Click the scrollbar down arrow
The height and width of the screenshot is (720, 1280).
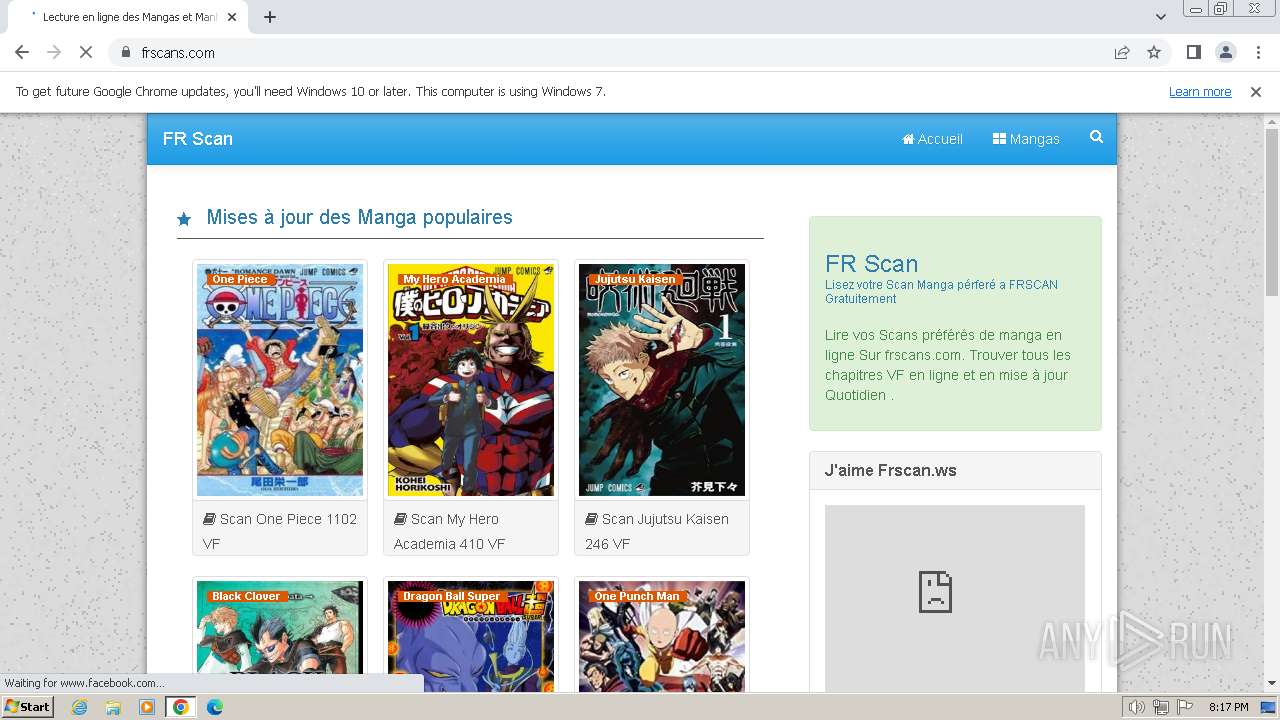pyautogui.click(x=1271, y=685)
